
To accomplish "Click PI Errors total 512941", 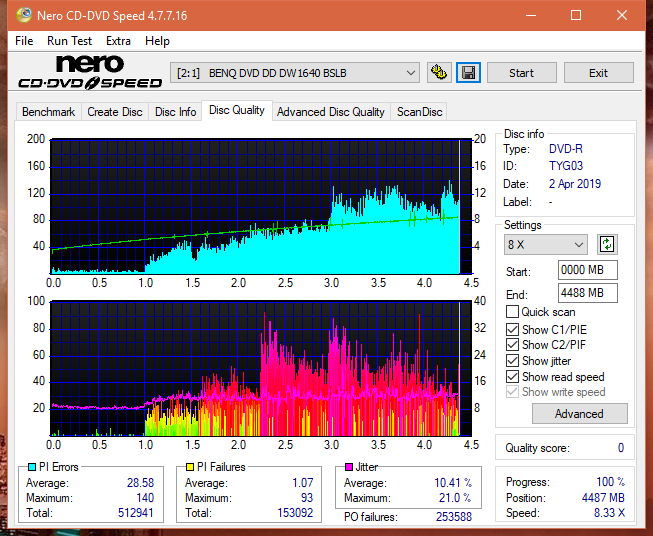I will pyautogui.click(x=136, y=513).
